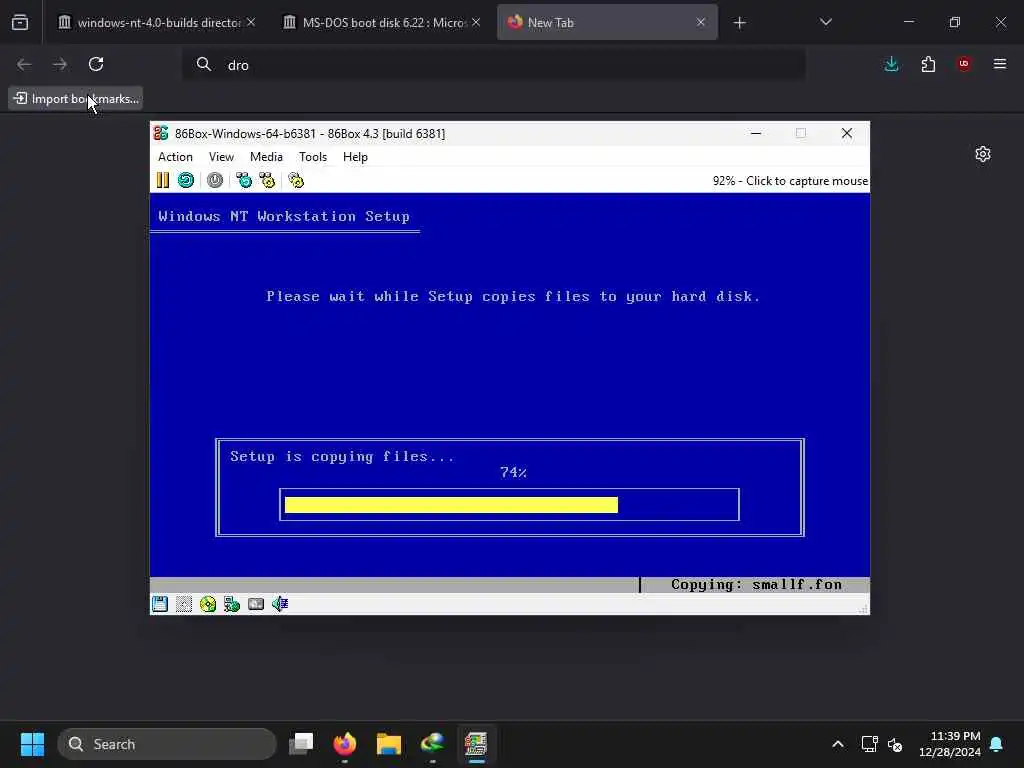Open File Explorer from the taskbar

click(389, 744)
